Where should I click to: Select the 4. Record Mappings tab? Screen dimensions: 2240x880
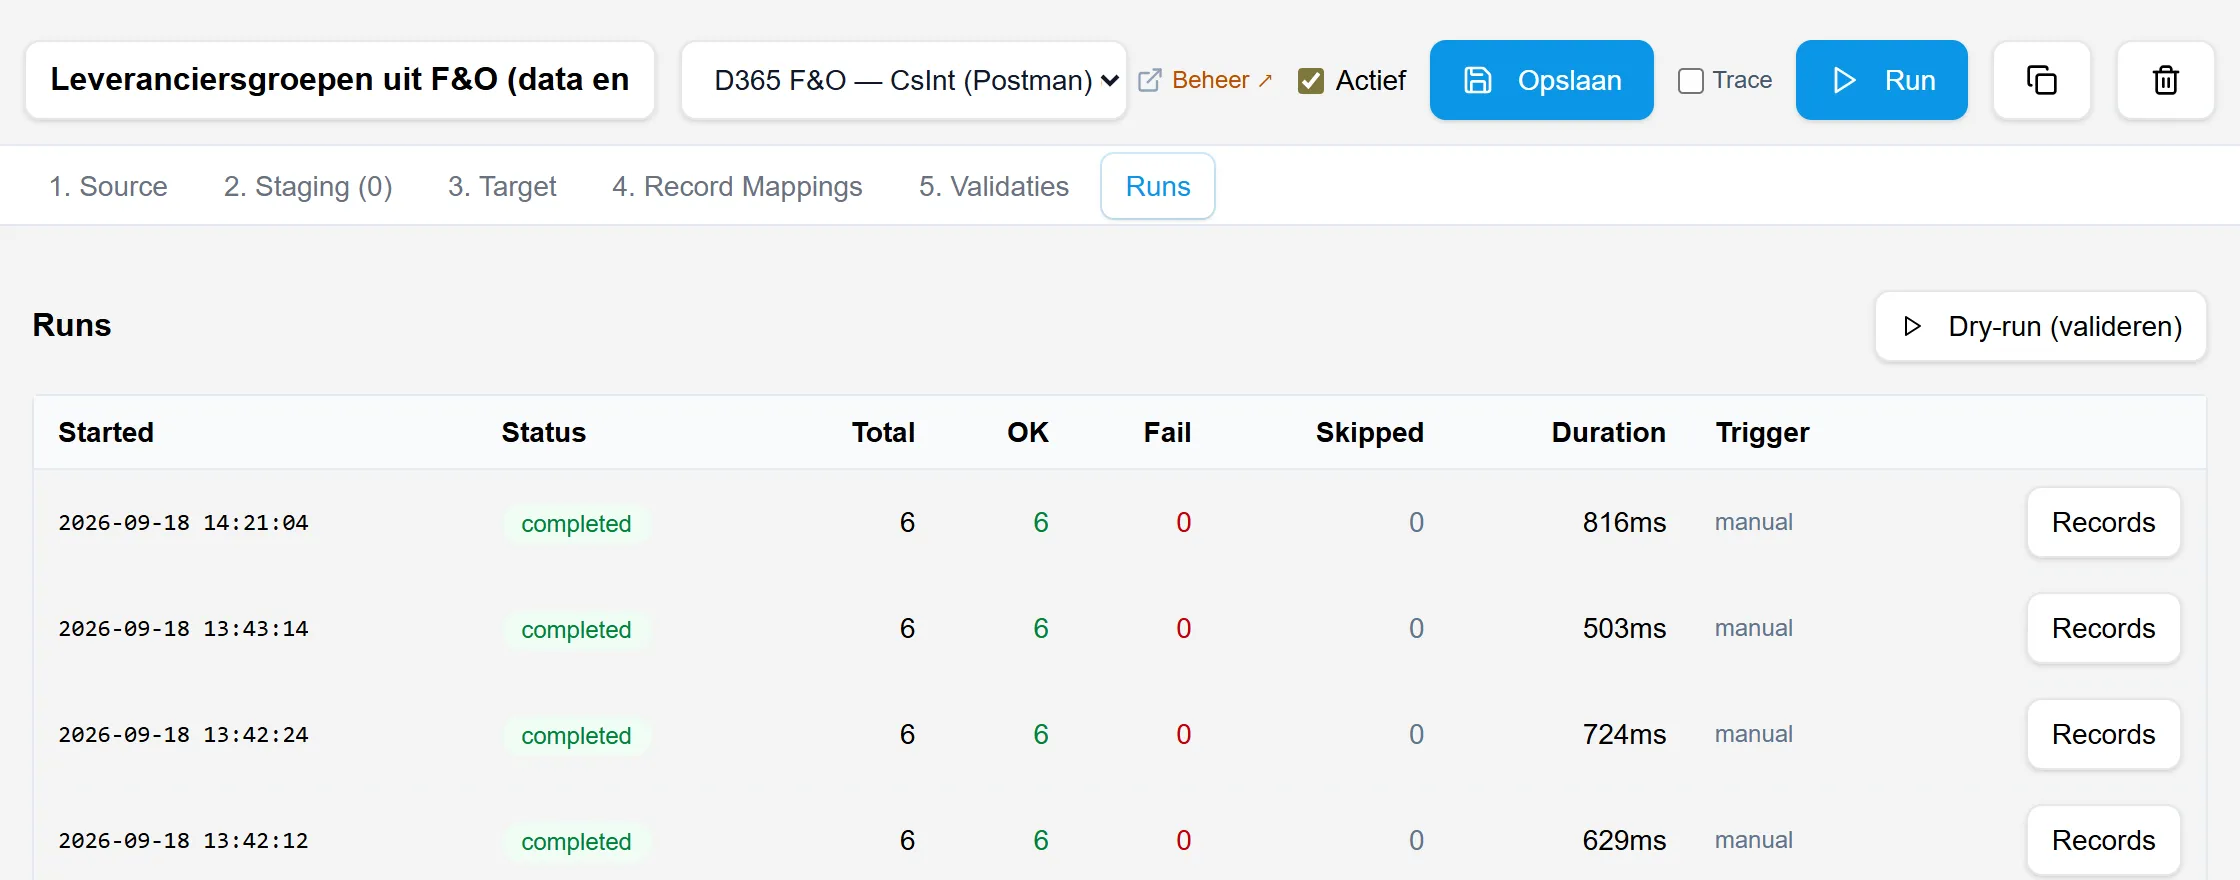point(737,186)
